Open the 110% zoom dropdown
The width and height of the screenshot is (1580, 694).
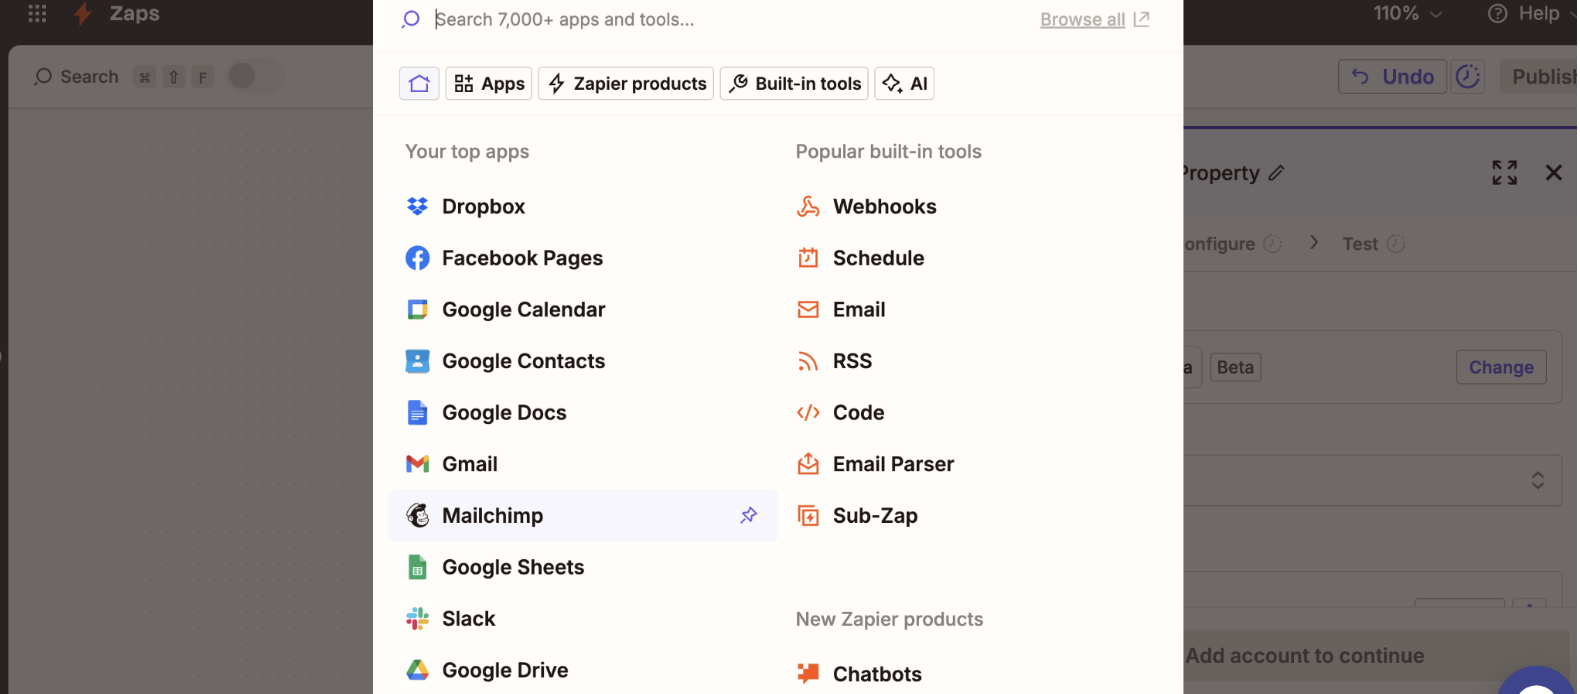[x=1407, y=13]
